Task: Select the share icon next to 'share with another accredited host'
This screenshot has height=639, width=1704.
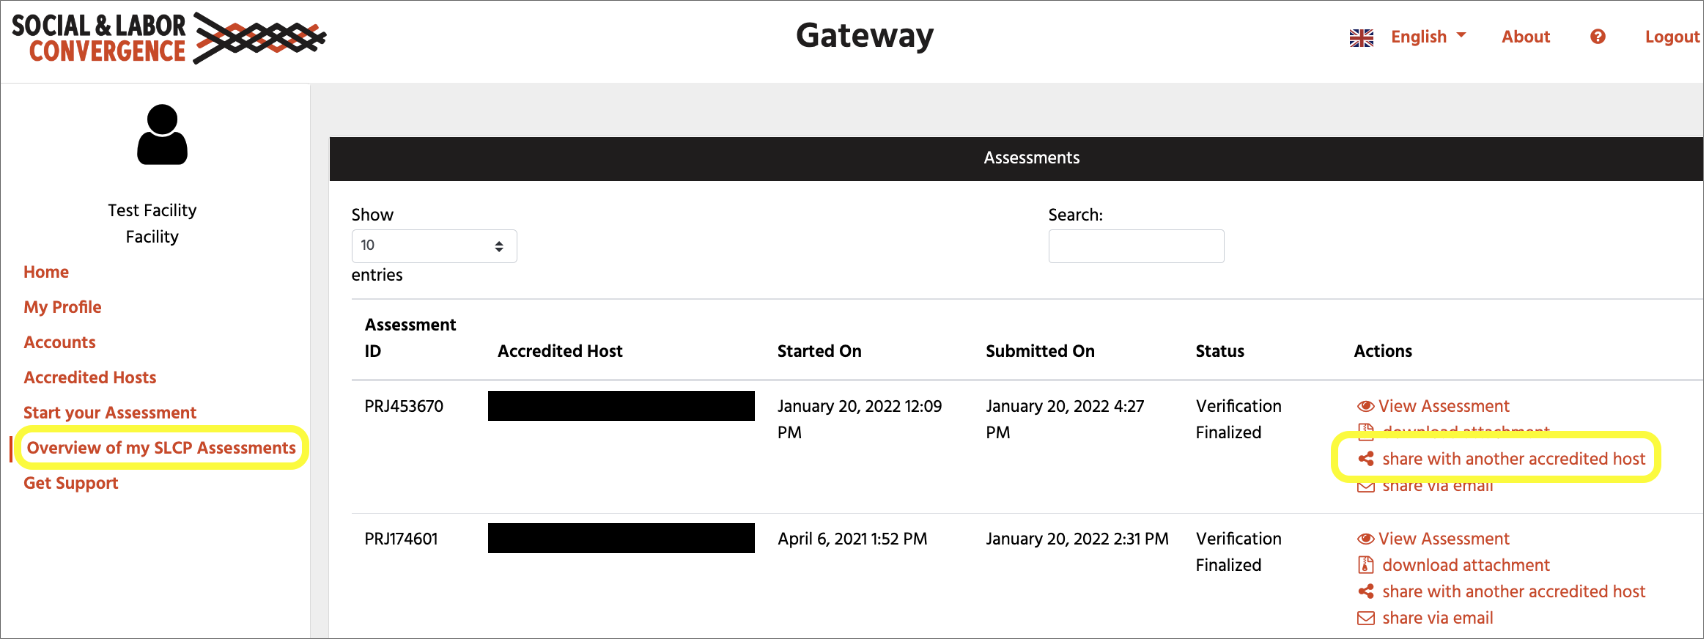Action: pos(1366,459)
